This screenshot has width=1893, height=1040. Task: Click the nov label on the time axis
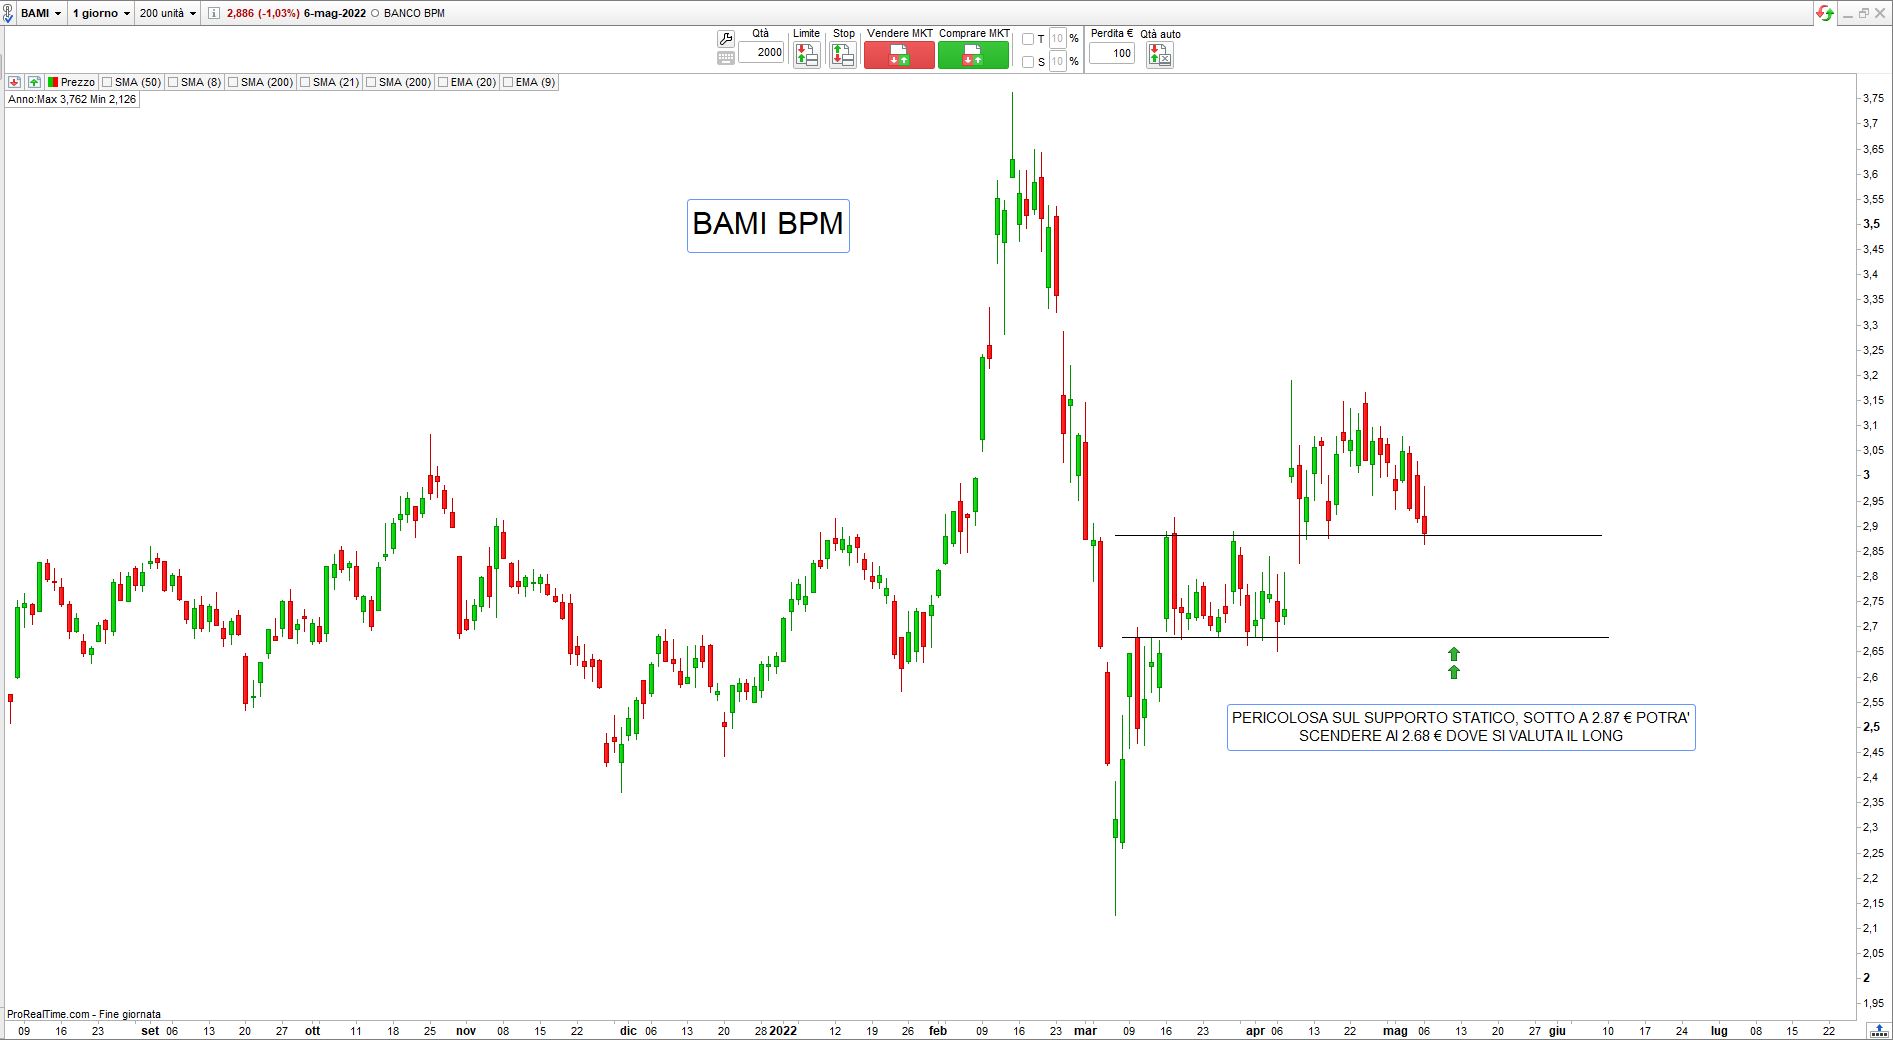coord(465,1030)
